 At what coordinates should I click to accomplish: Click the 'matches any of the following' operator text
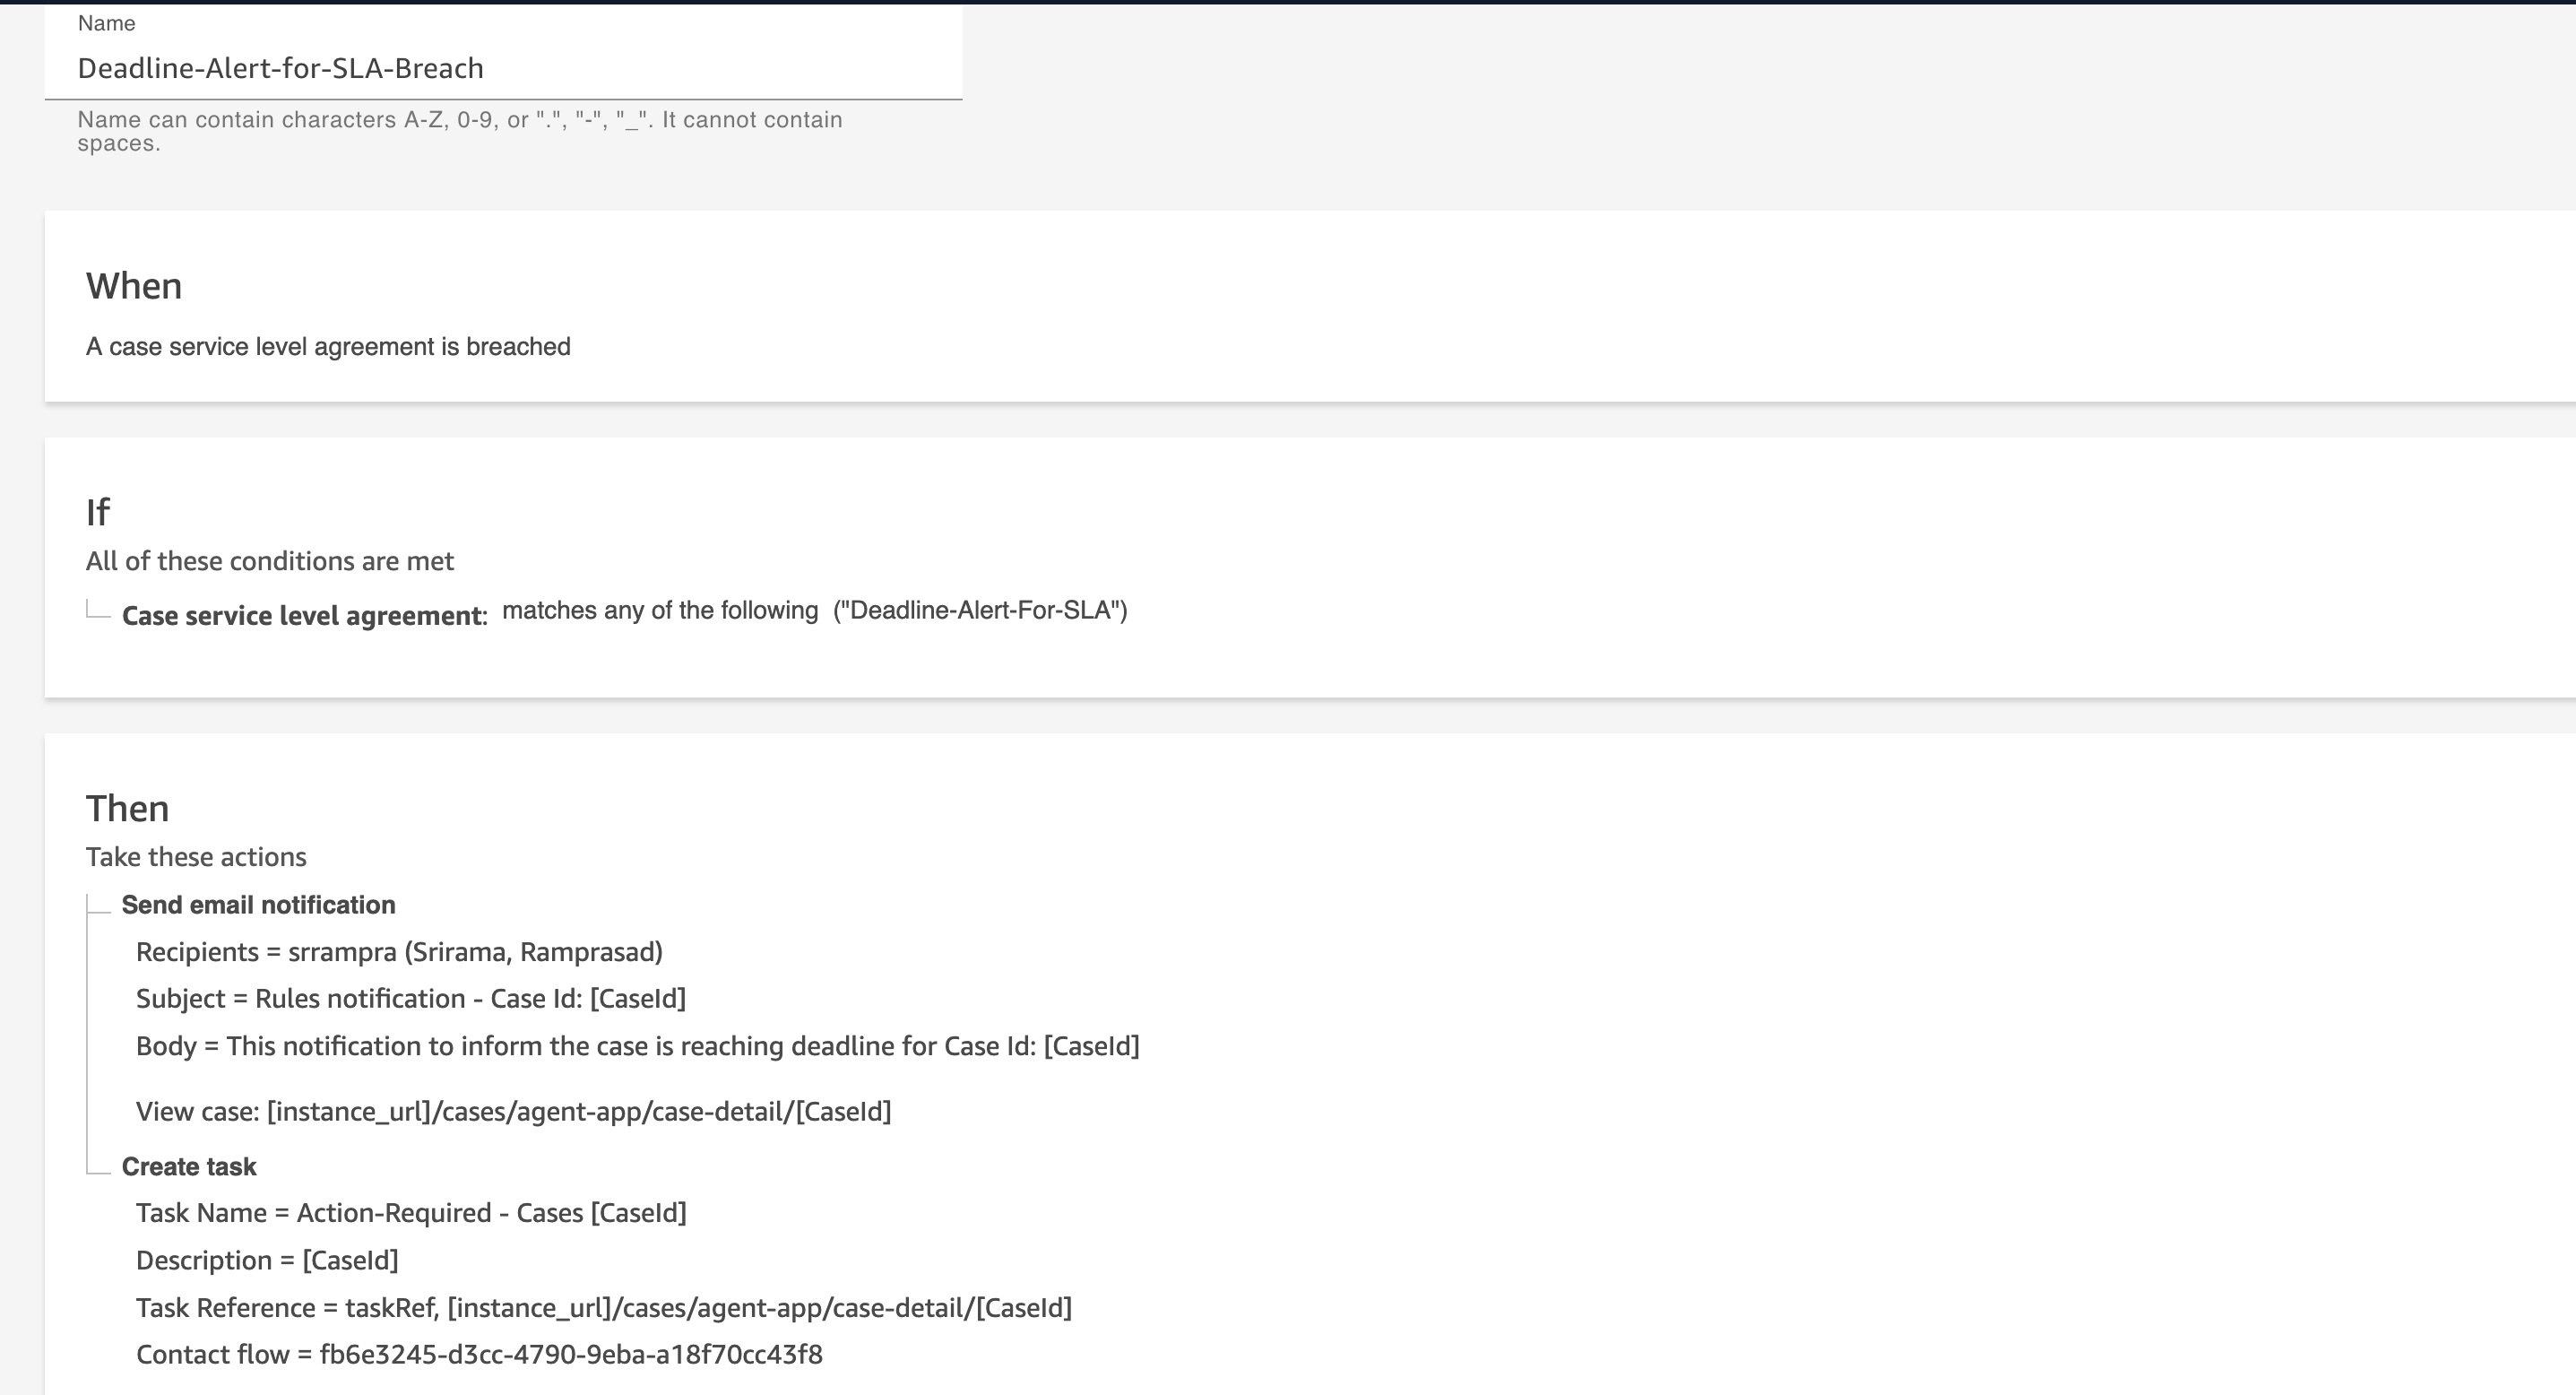click(660, 610)
